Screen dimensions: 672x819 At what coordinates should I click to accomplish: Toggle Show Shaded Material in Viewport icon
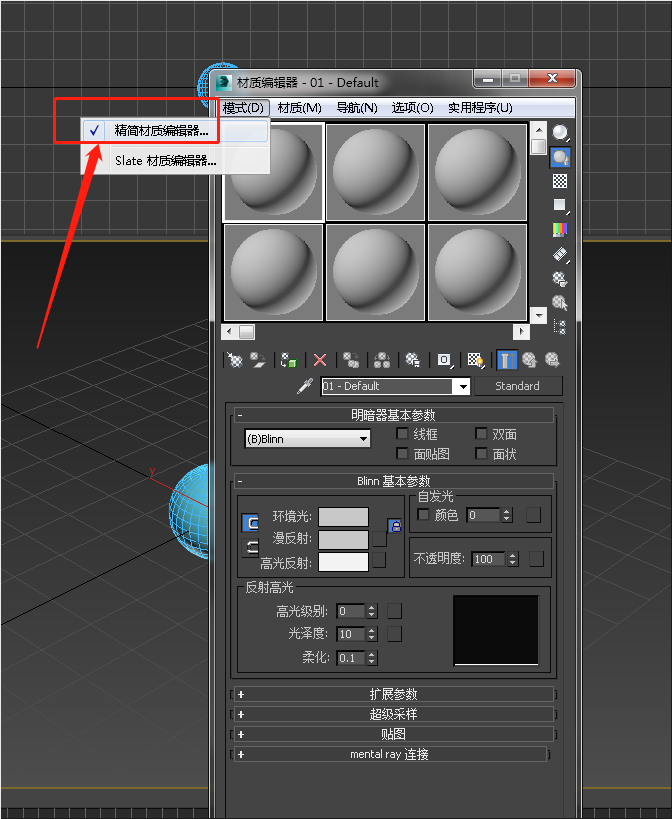[x=475, y=360]
